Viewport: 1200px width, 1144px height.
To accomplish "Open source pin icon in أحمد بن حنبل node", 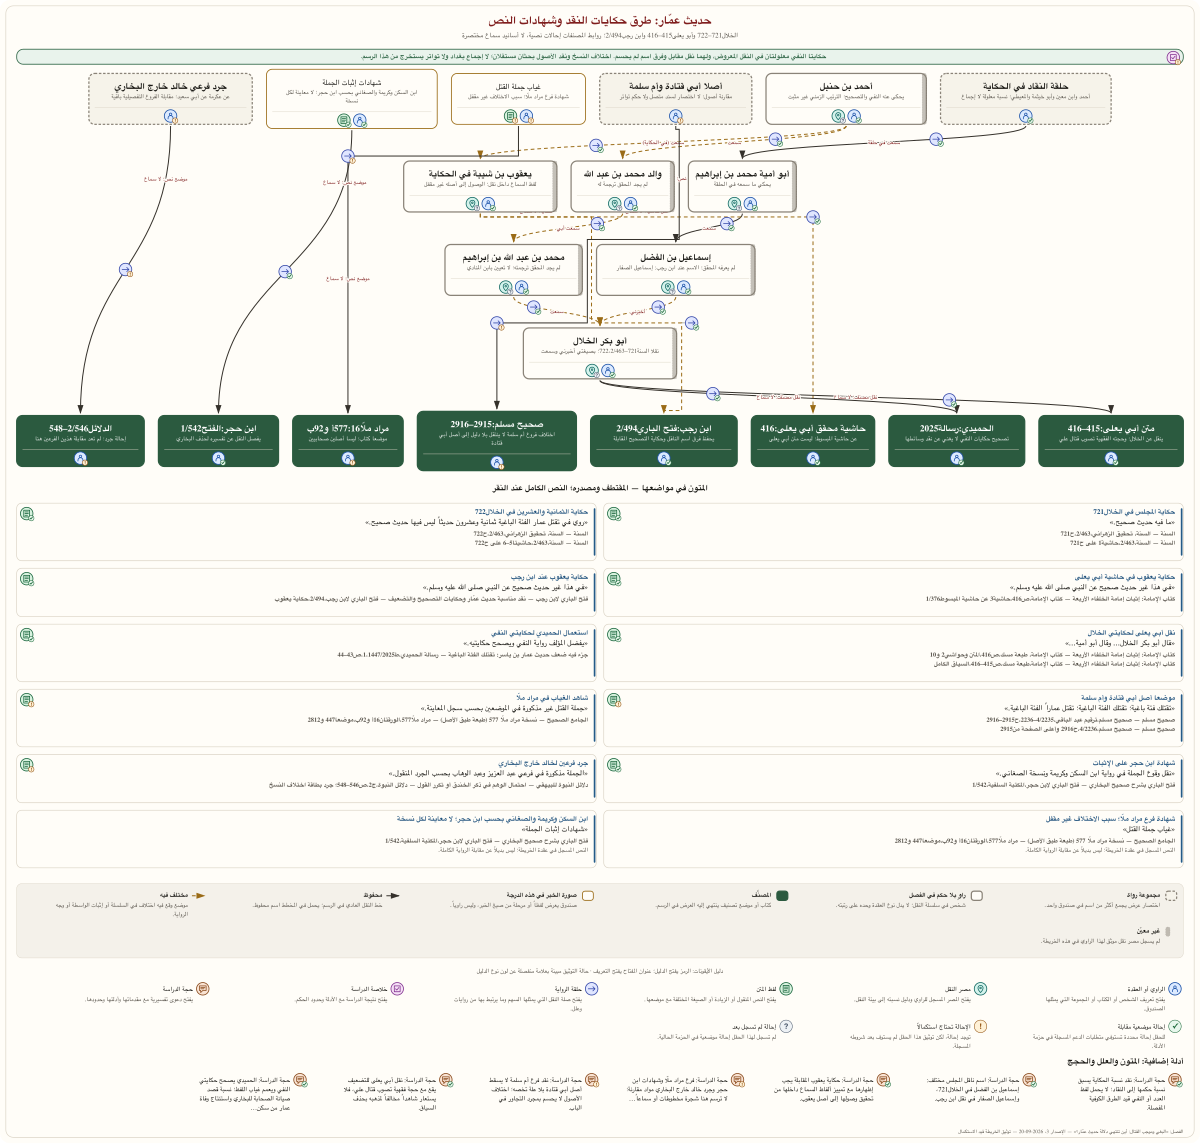I will click(x=838, y=117).
